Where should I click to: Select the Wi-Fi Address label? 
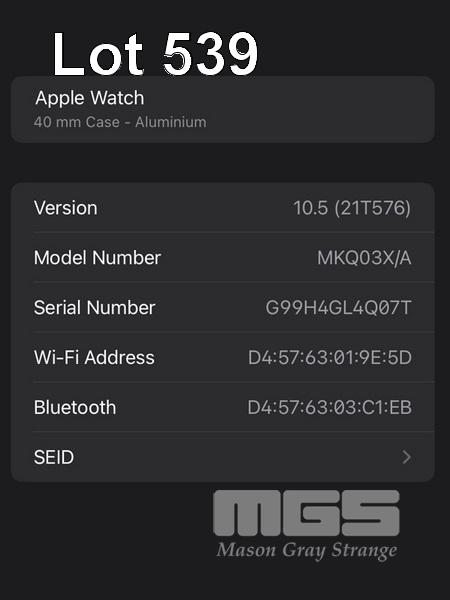pyautogui.click(x=94, y=357)
